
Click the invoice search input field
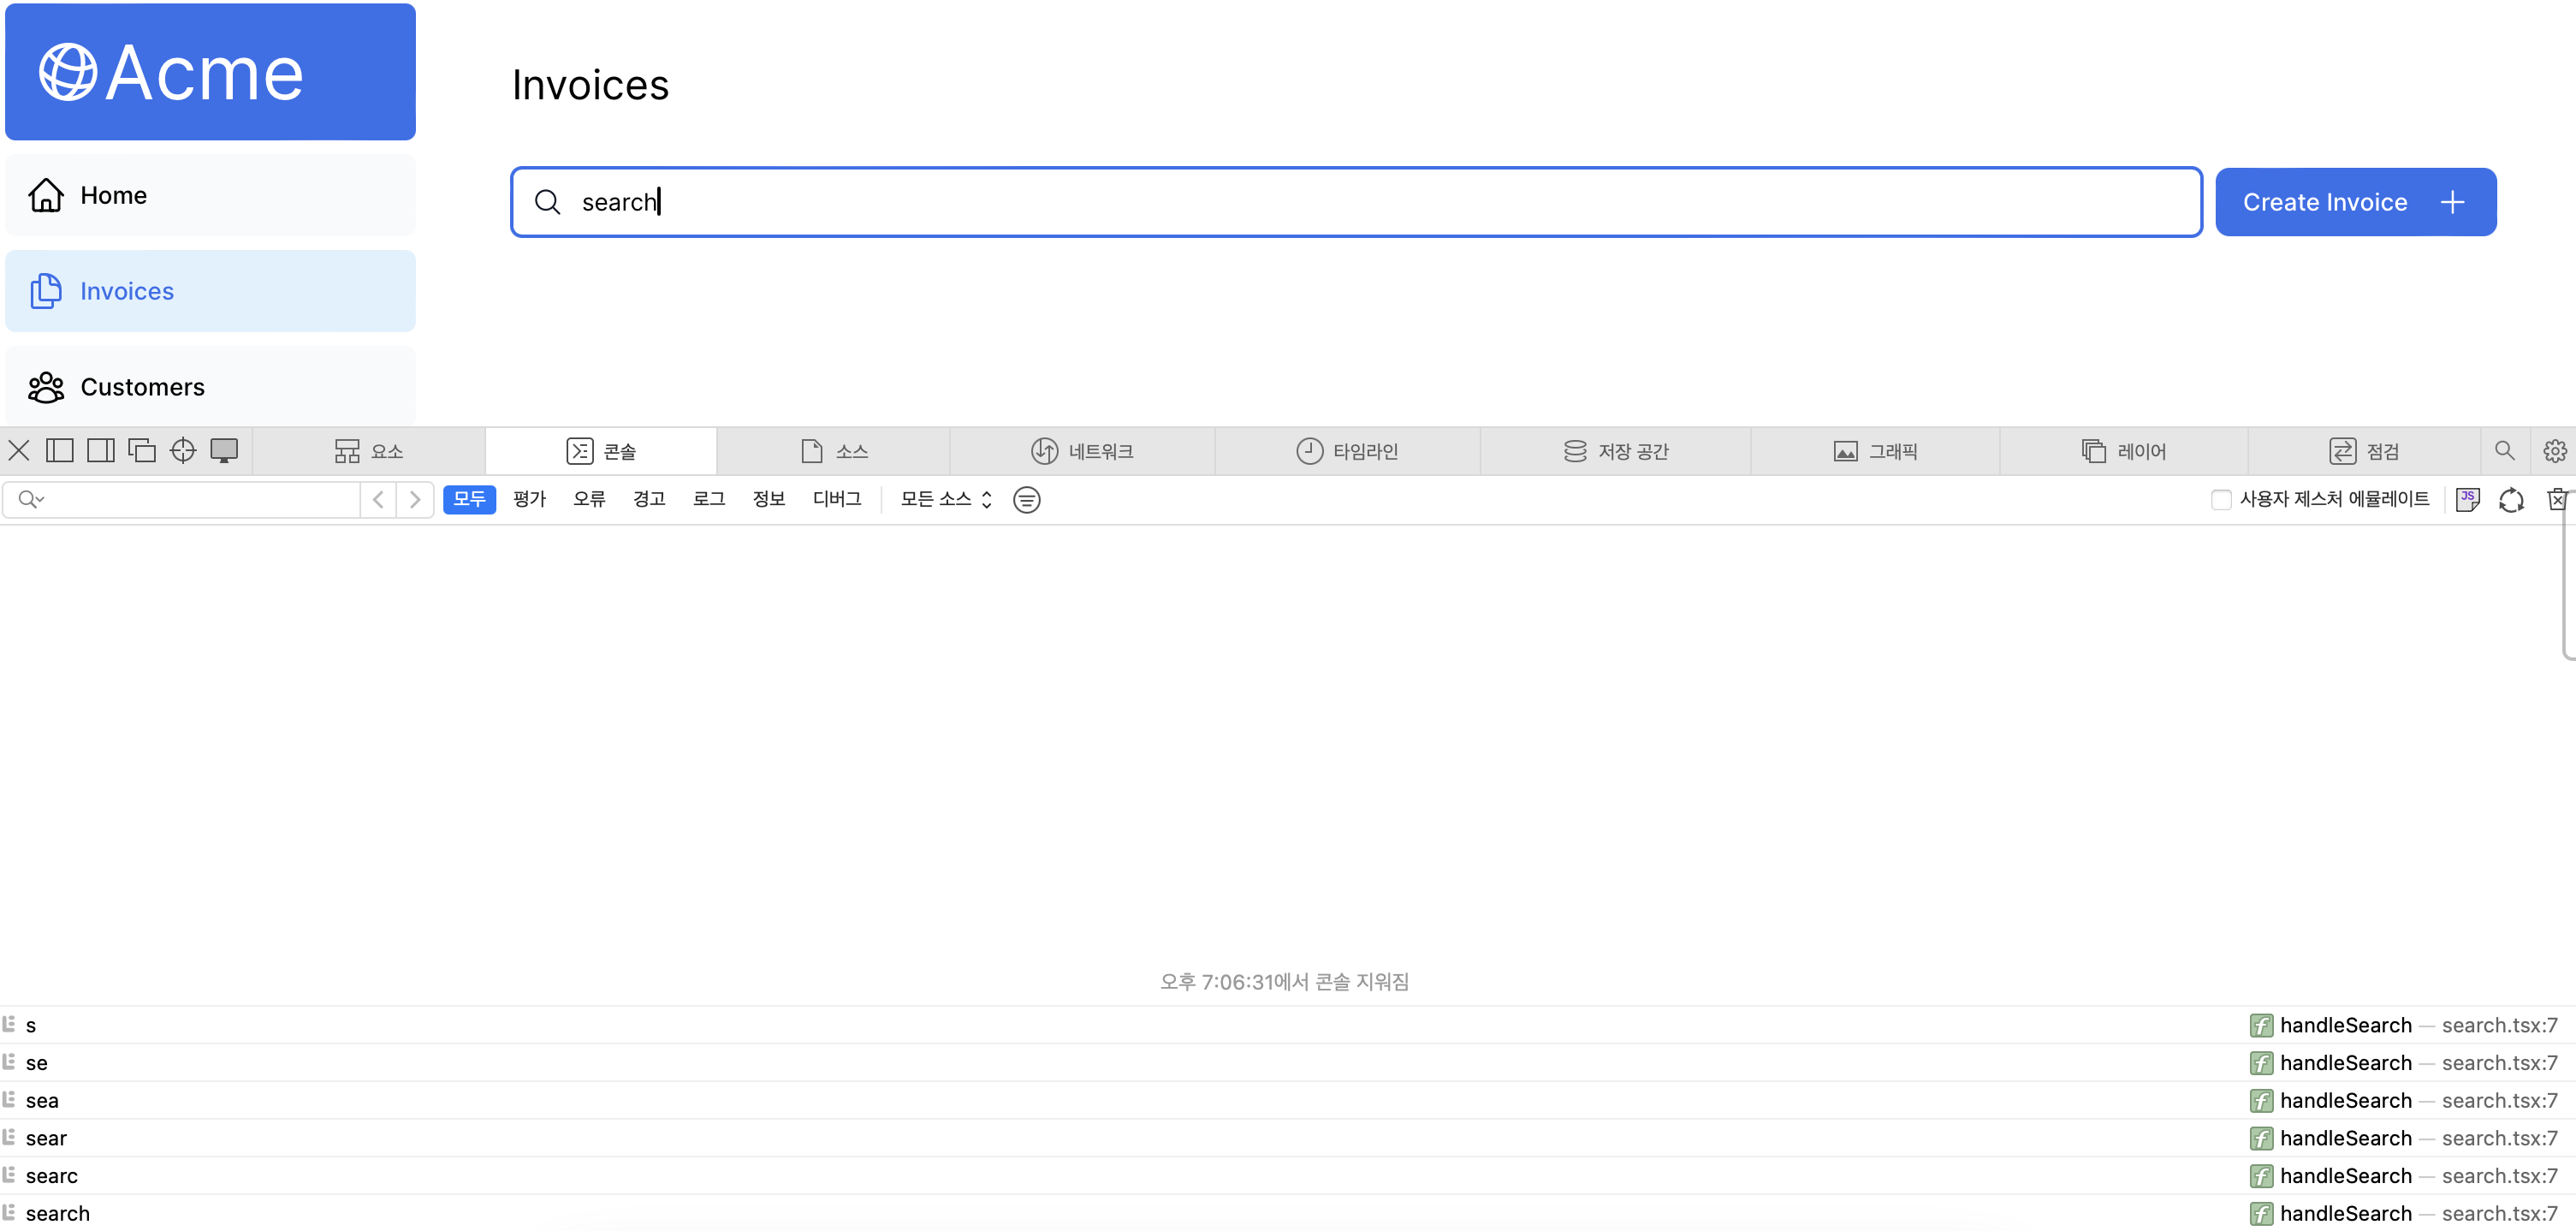click(x=1355, y=202)
